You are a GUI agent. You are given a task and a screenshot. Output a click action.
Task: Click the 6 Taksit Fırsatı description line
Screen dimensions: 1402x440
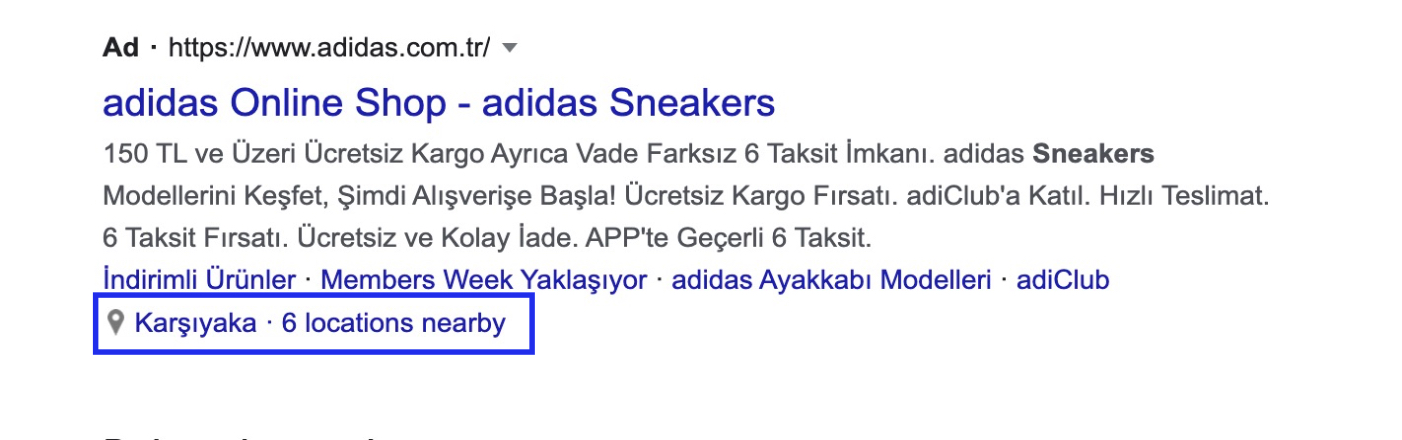coord(489,240)
